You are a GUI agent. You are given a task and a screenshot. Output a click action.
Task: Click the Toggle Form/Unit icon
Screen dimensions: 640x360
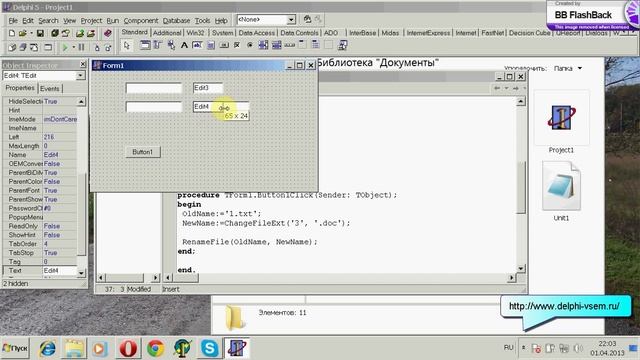[34, 47]
